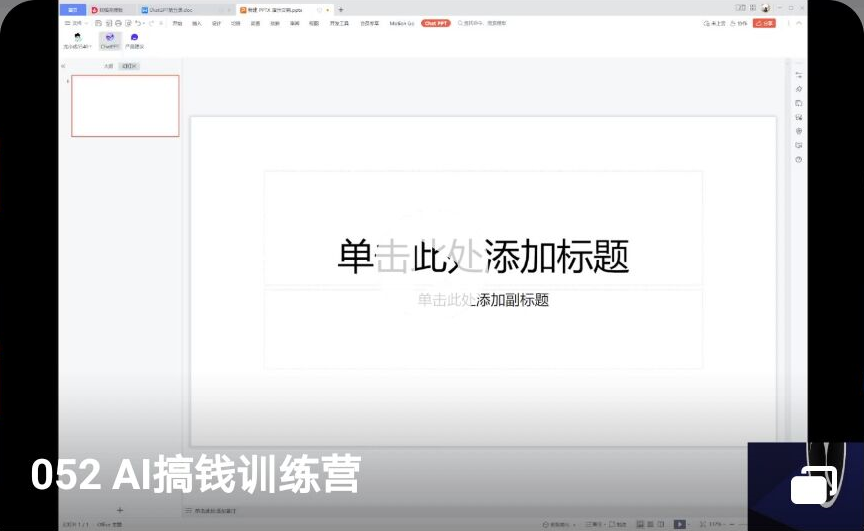This screenshot has height=531, width=864.
Task: Click the help question mark in right sidebar
Action: tap(798, 159)
